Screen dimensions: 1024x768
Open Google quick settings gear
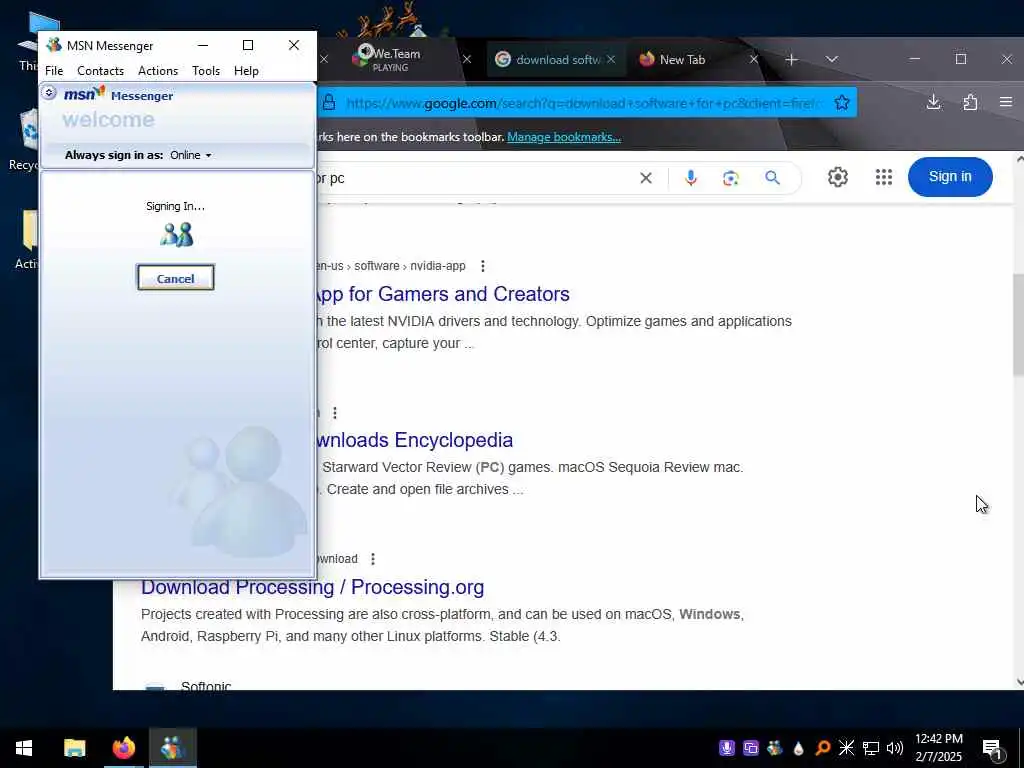[x=838, y=177]
